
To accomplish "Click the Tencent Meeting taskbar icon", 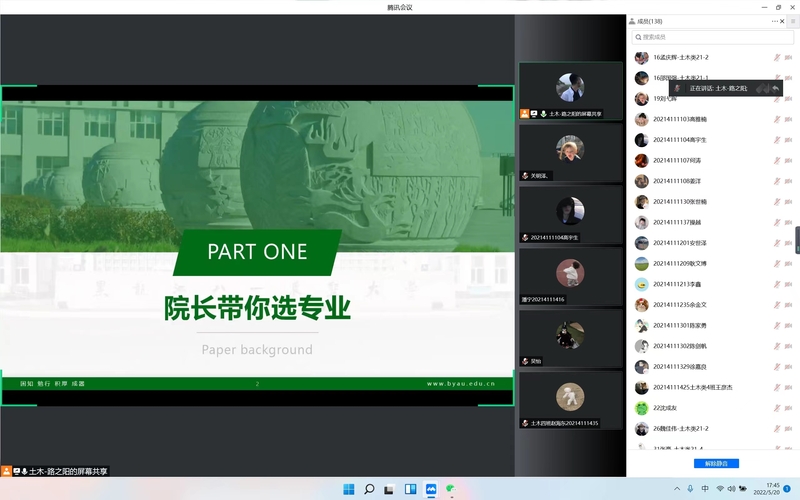I will (431, 489).
